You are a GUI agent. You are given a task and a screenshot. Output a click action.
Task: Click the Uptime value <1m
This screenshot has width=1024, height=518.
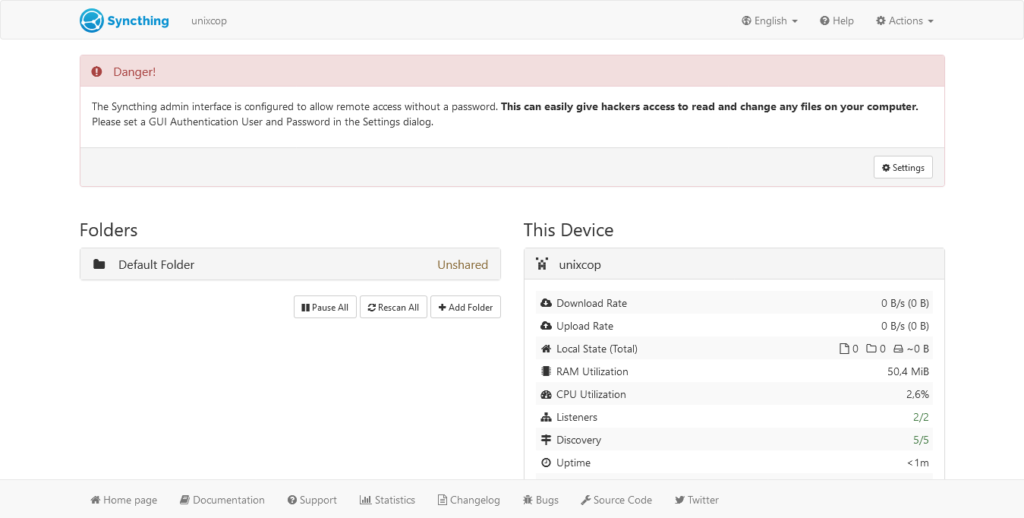point(918,463)
